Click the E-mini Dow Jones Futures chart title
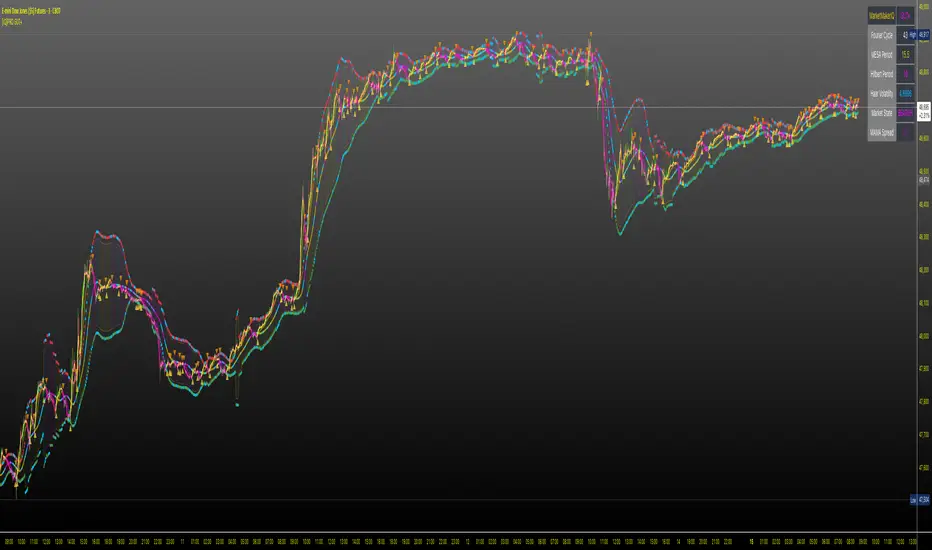The image size is (932, 550). tap(31, 11)
